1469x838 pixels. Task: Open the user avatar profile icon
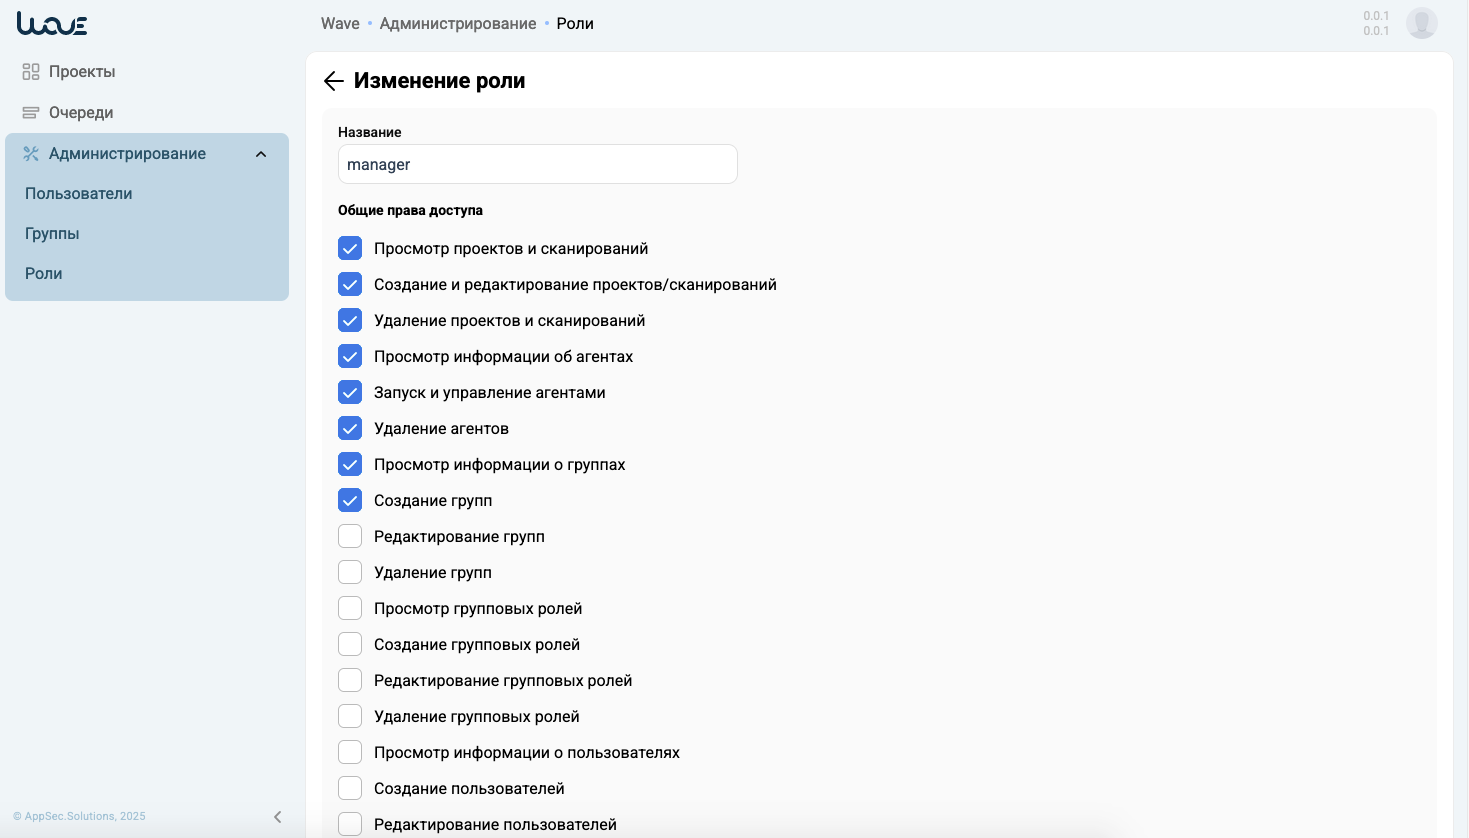tap(1421, 23)
